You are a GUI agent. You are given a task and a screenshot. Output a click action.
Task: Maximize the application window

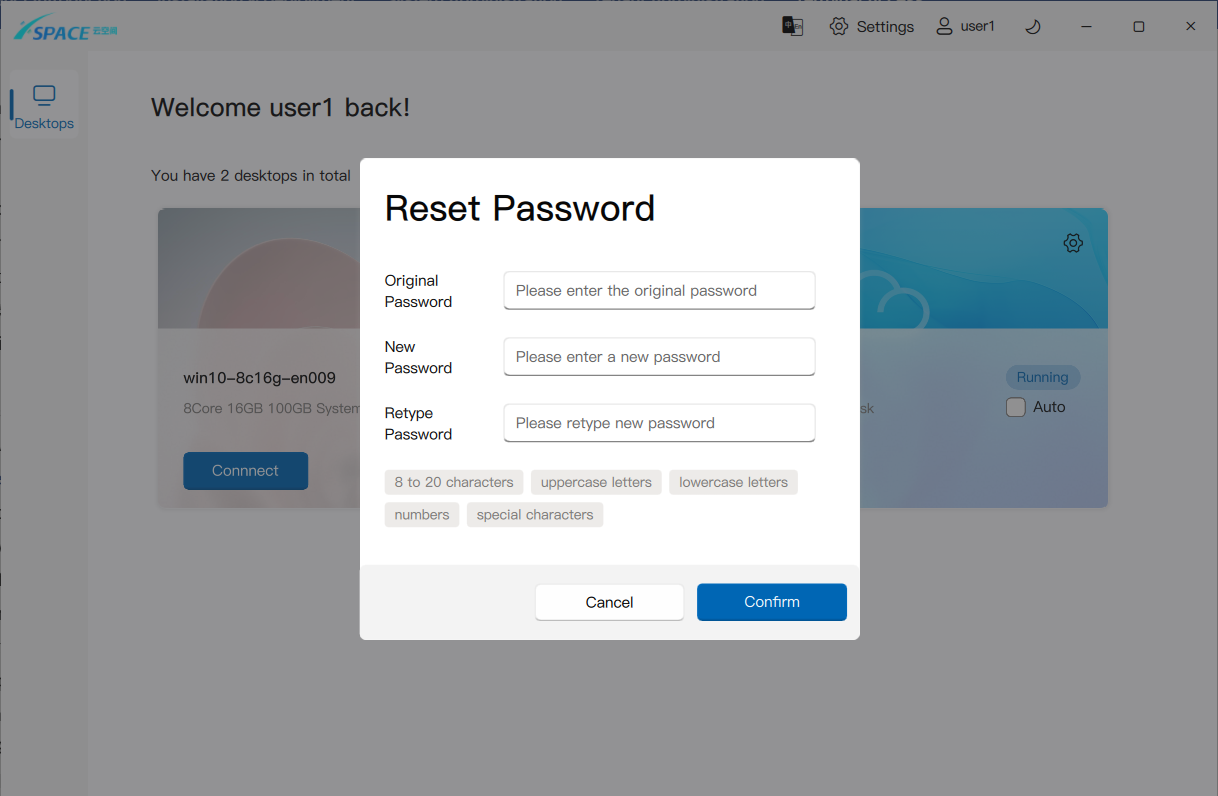click(1138, 27)
